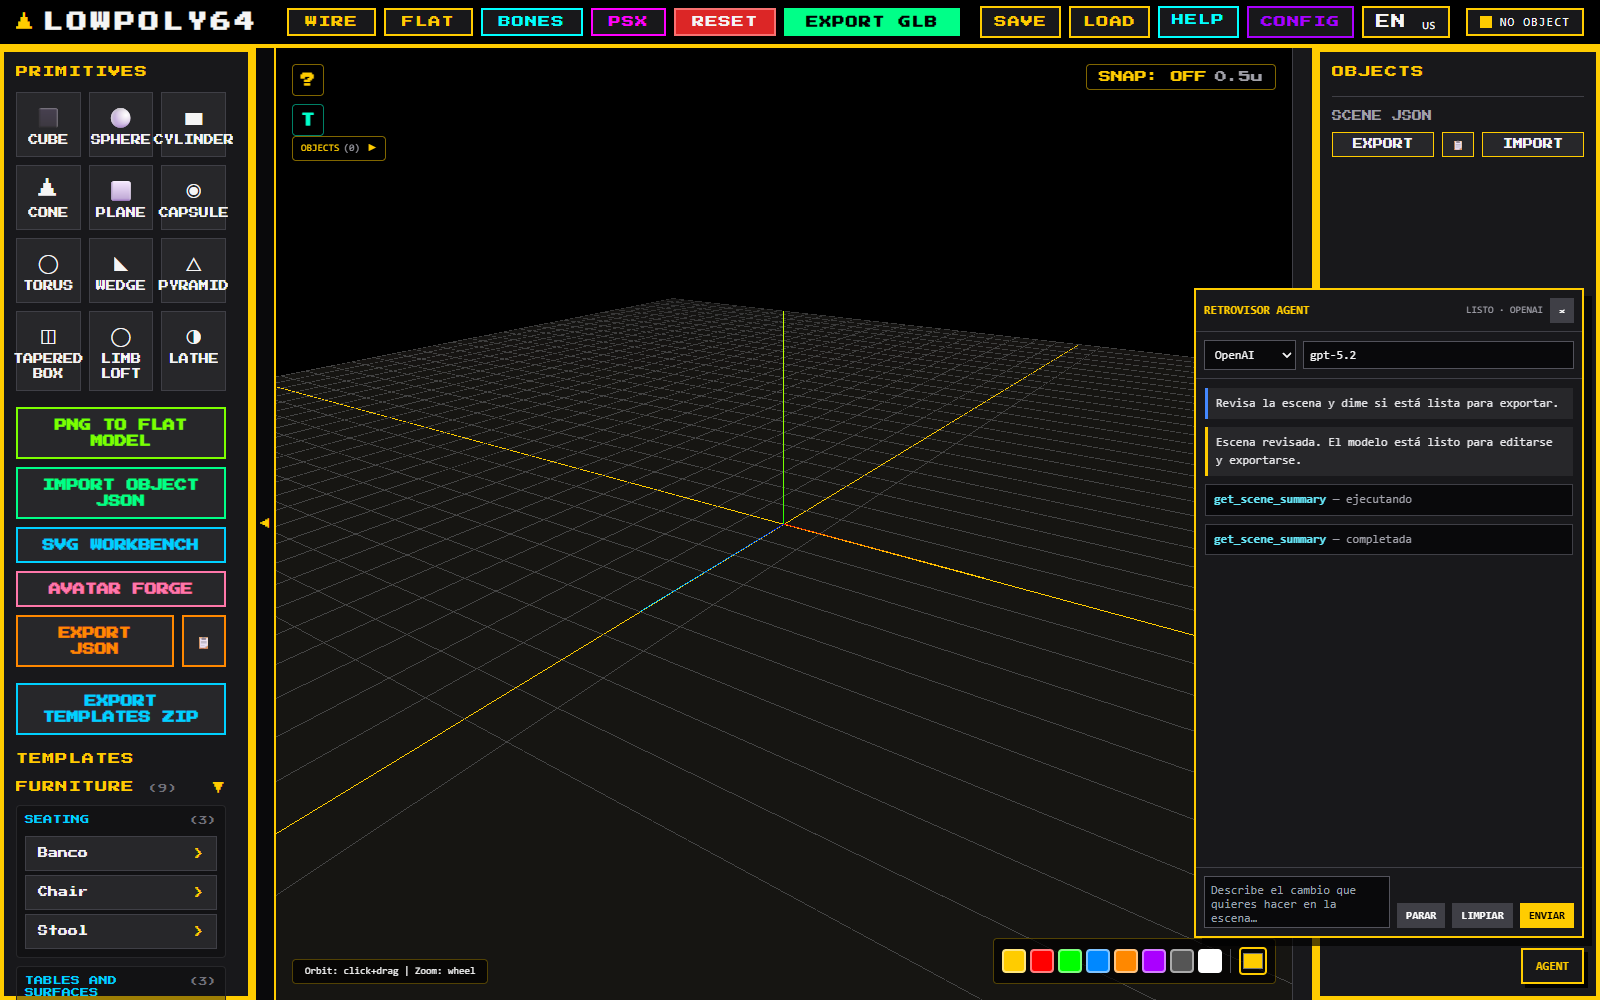
Task: Add a Capsule primitive
Action: [193, 198]
